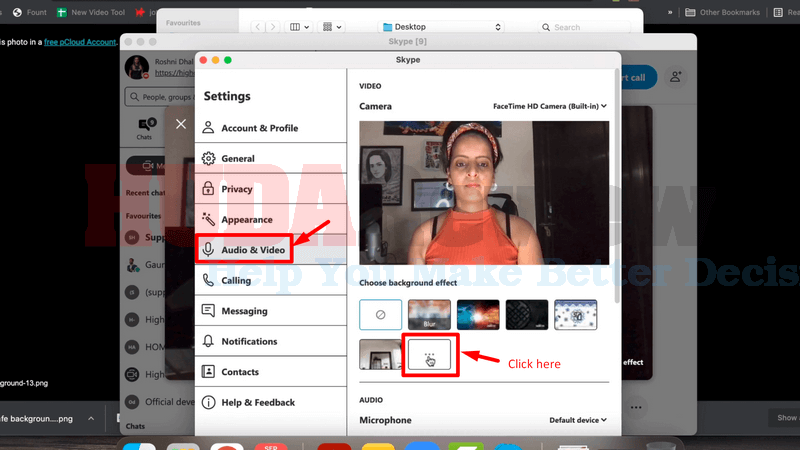Click the Finder Search field
800x450 pixels.
tap(584, 27)
